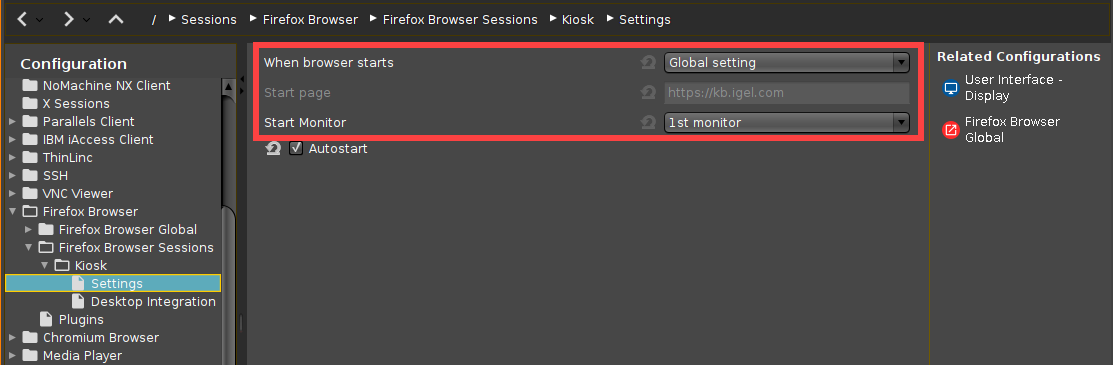Click reset icon beside Autostart
The height and width of the screenshot is (365, 1113).
[x=273, y=148]
